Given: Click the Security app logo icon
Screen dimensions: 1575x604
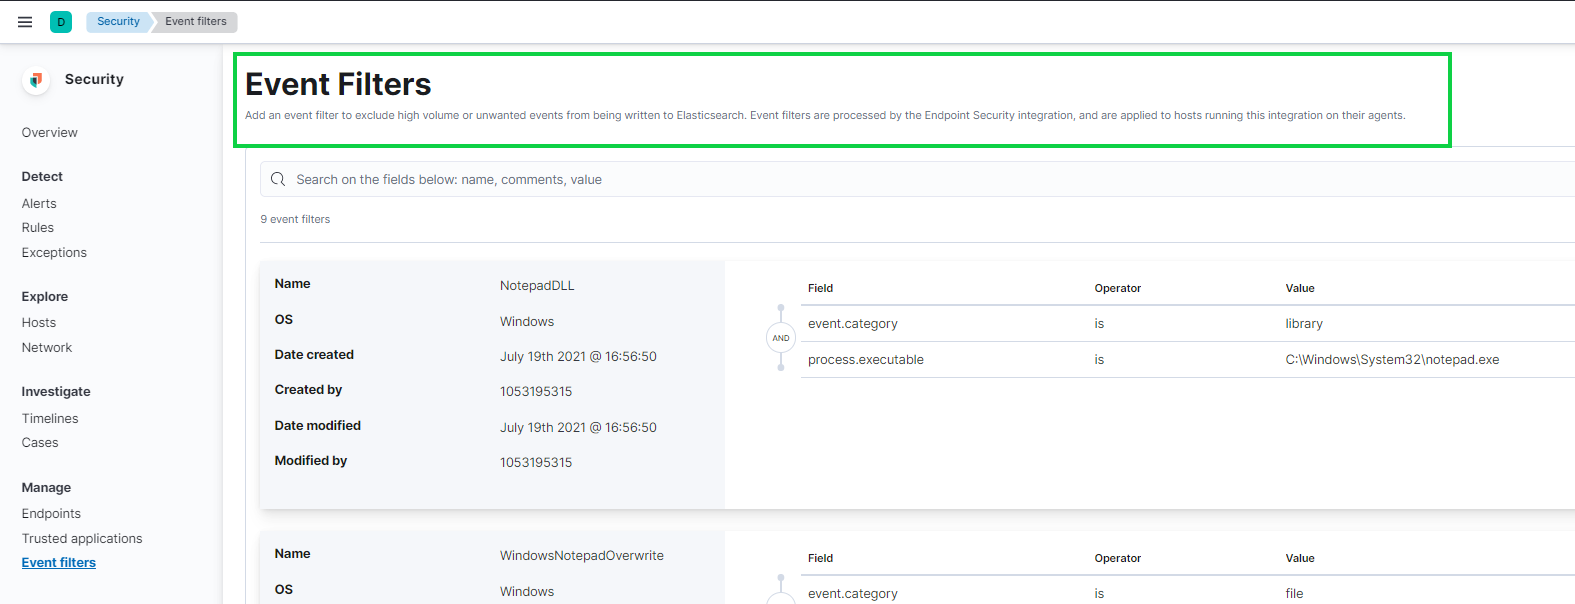Looking at the screenshot, I should pyautogui.click(x=36, y=80).
